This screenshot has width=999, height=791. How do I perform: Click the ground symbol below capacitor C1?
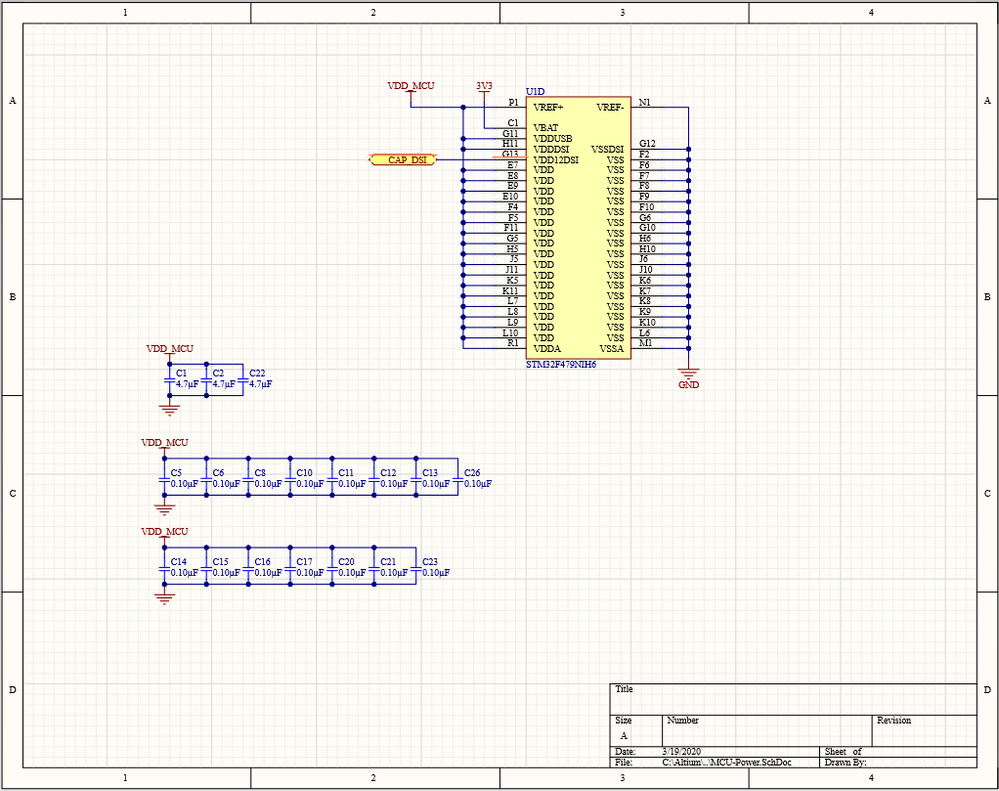point(169,410)
